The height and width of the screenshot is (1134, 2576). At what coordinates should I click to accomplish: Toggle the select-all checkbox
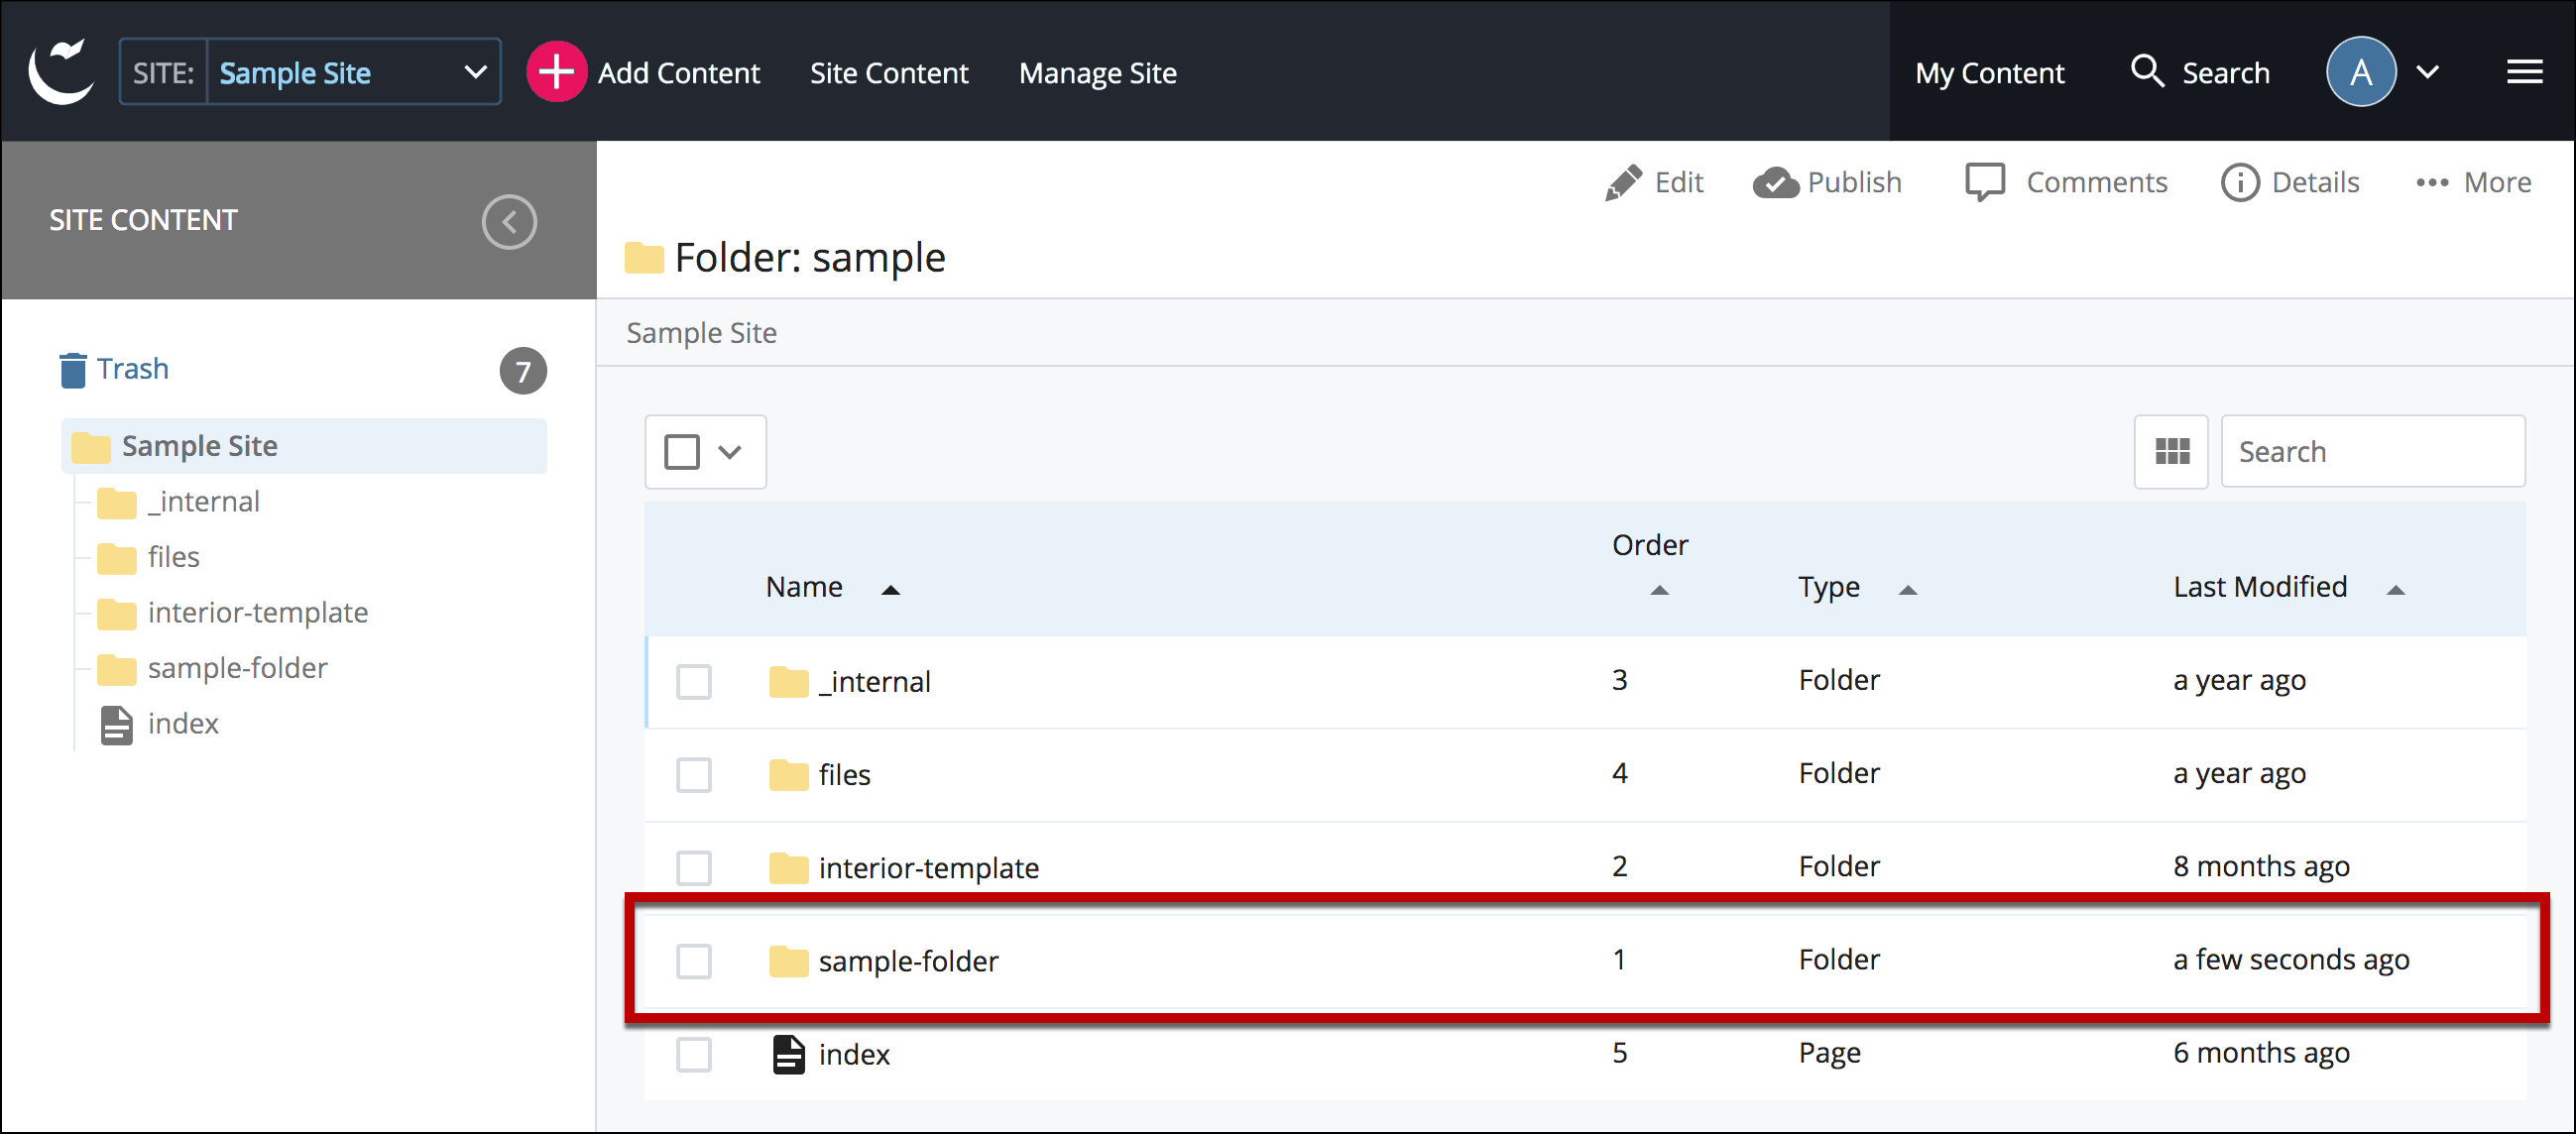click(x=682, y=450)
